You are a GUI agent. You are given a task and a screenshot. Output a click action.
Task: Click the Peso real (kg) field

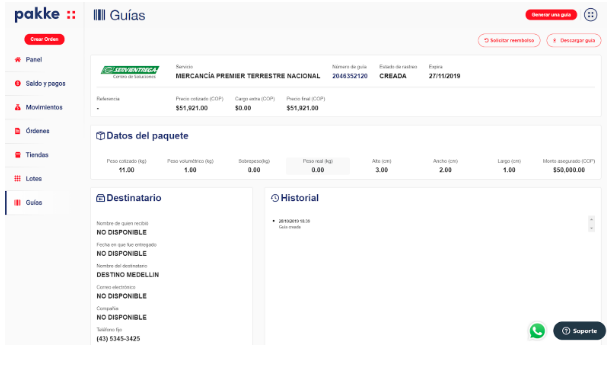[318, 166]
